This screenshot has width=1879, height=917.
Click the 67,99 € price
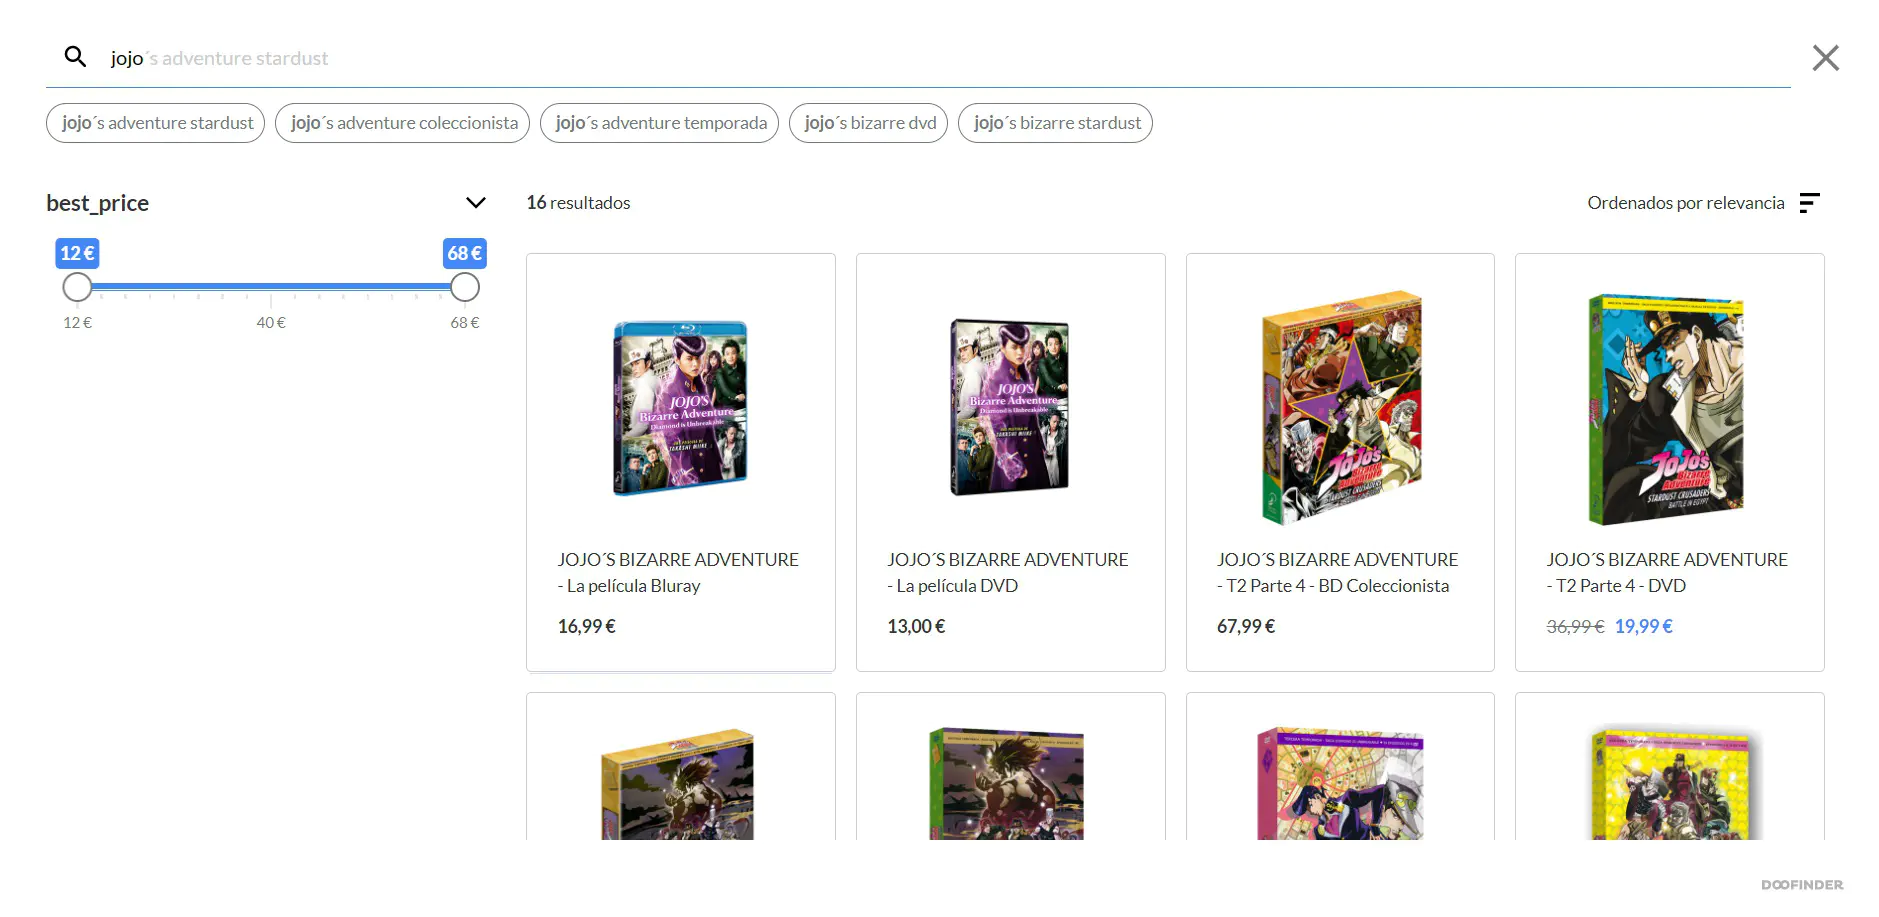[x=1246, y=627]
